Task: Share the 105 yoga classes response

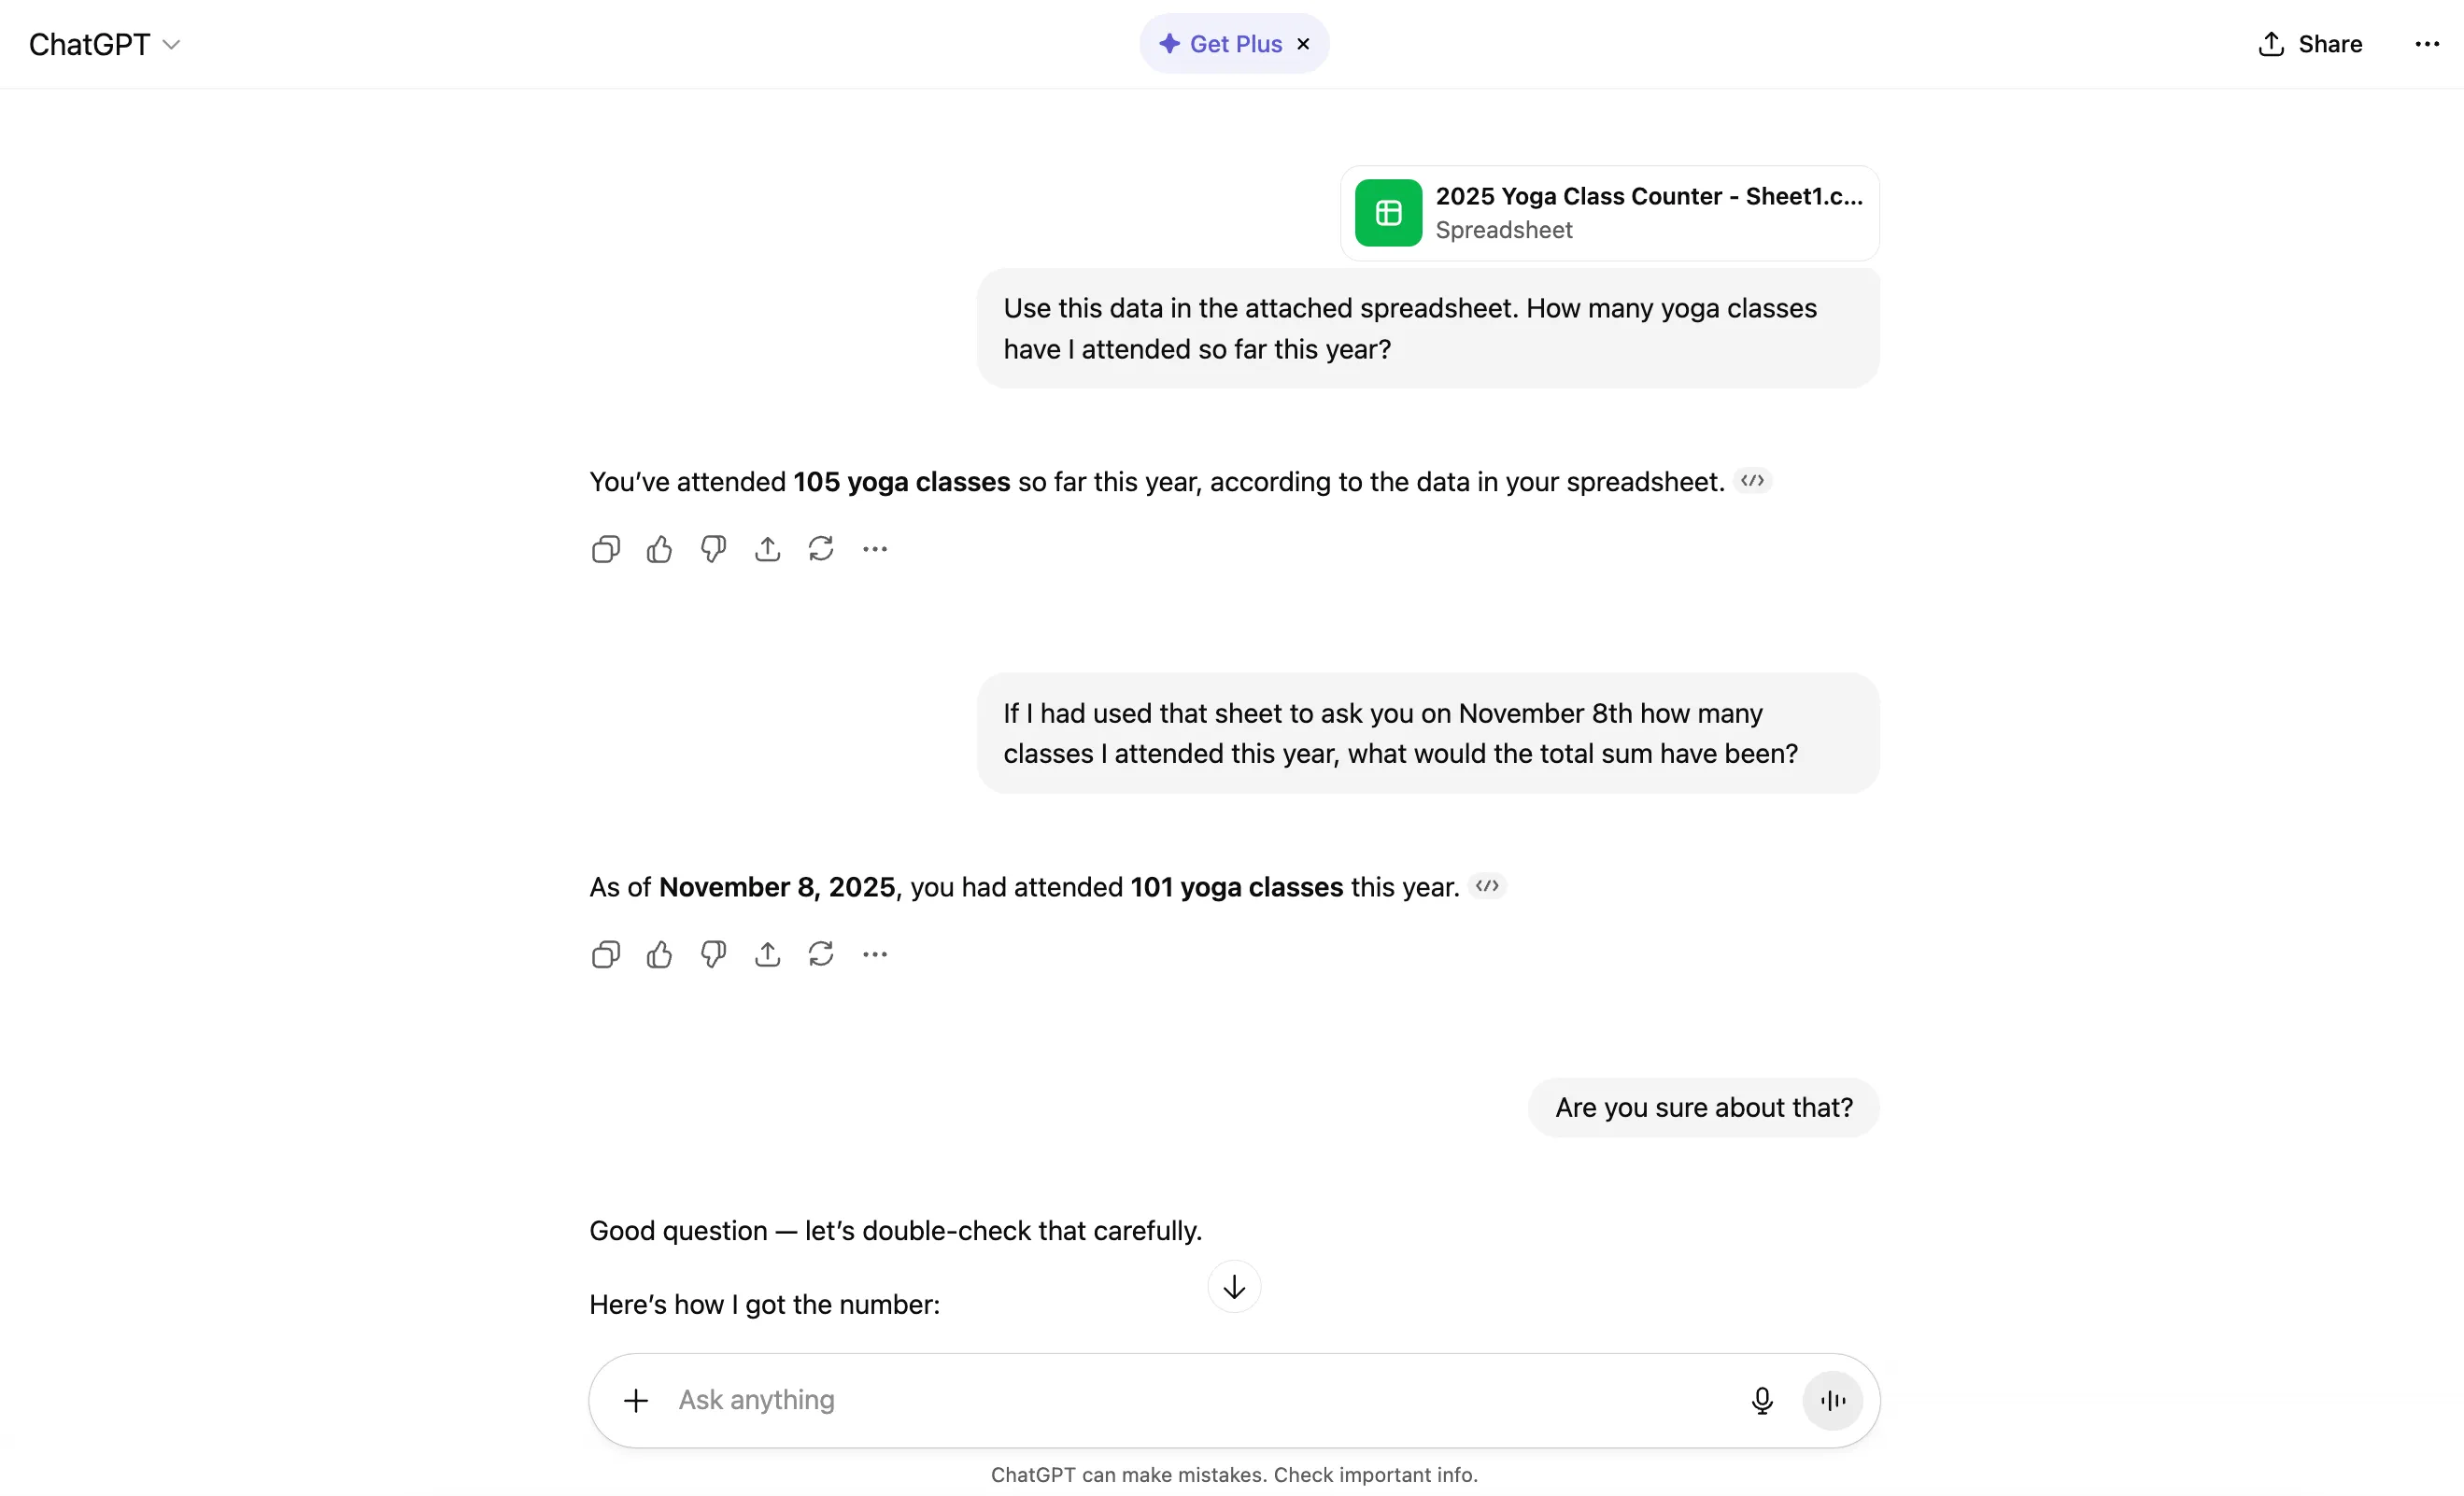Action: [767, 549]
